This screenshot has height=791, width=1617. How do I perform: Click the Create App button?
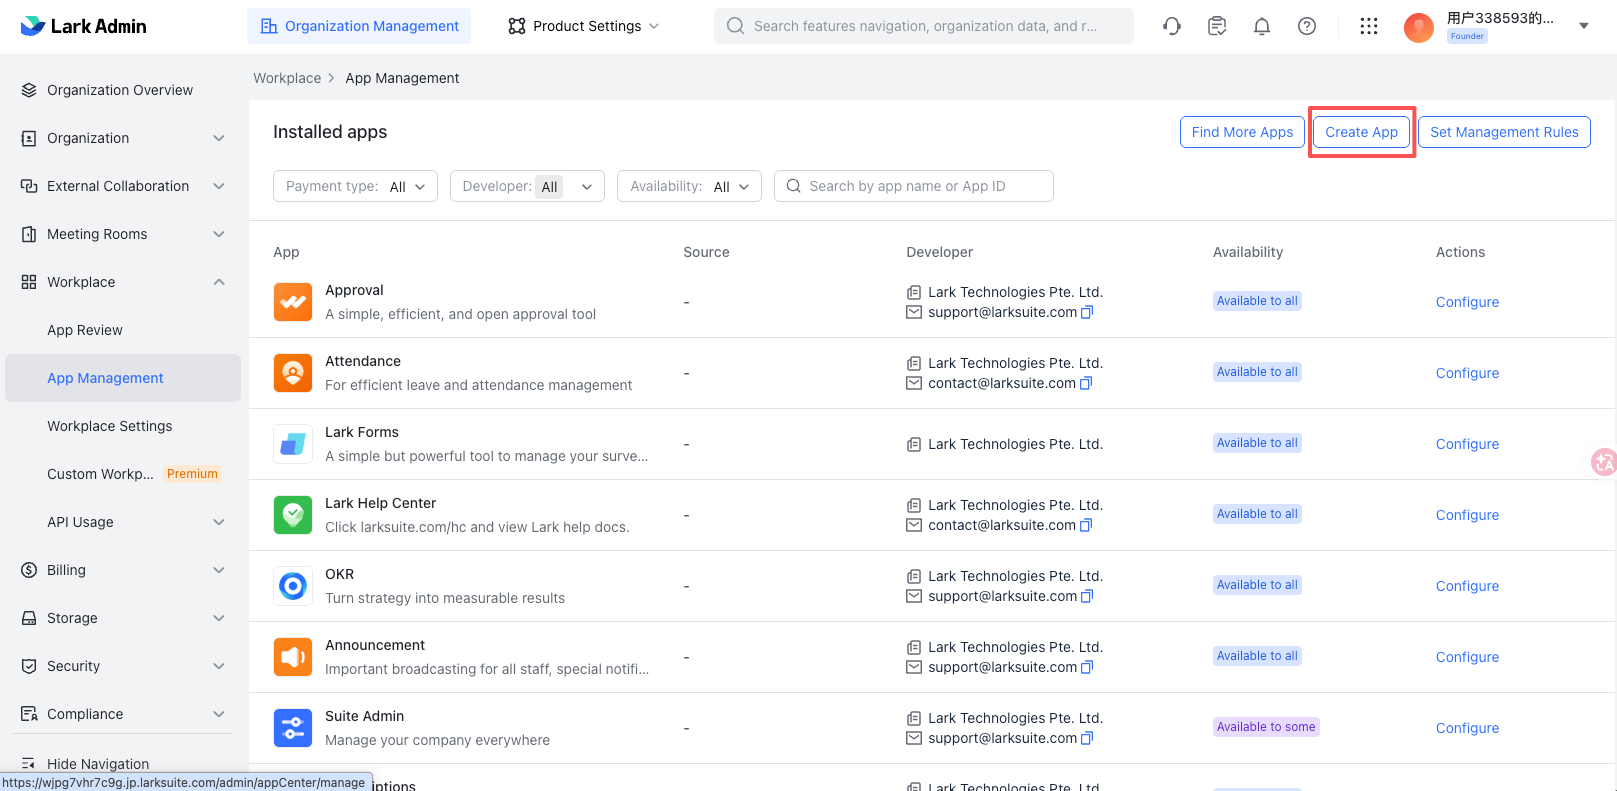pyautogui.click(x=1361, y=132)
